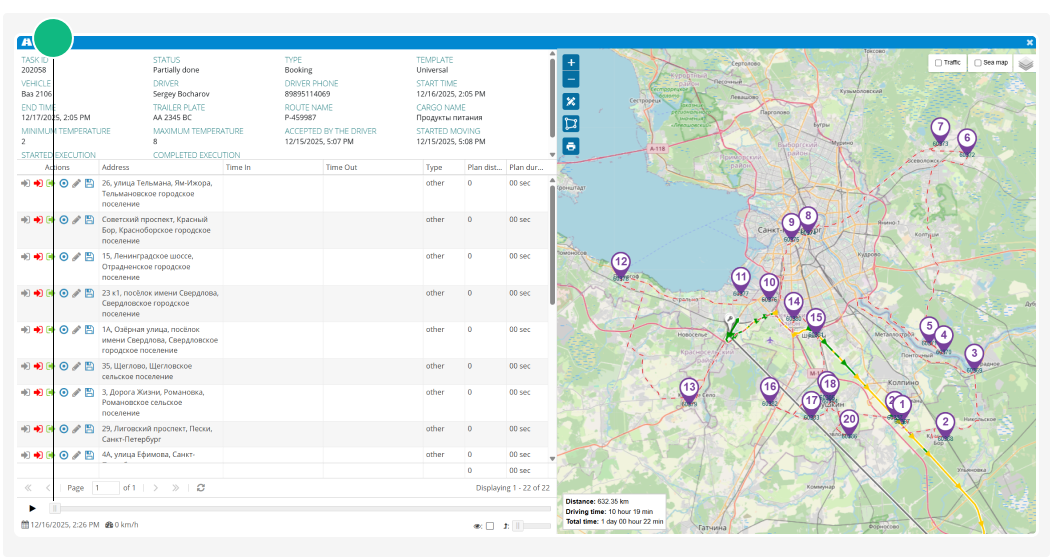Select the polygon area drawing tool
This screenshot has width=1053, height=560.
[x=571, y=124]
